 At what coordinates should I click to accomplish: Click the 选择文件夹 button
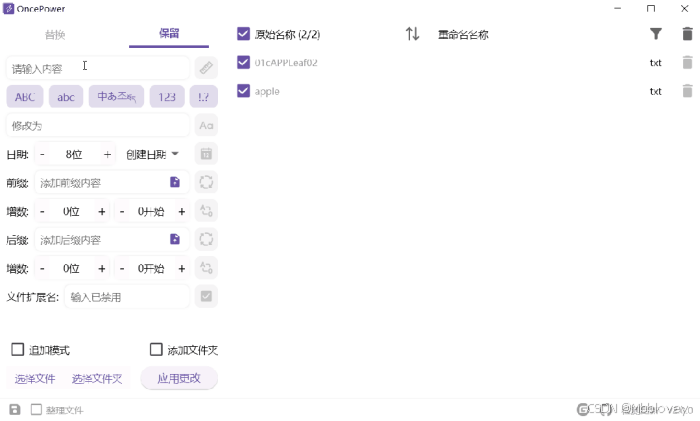97,379
